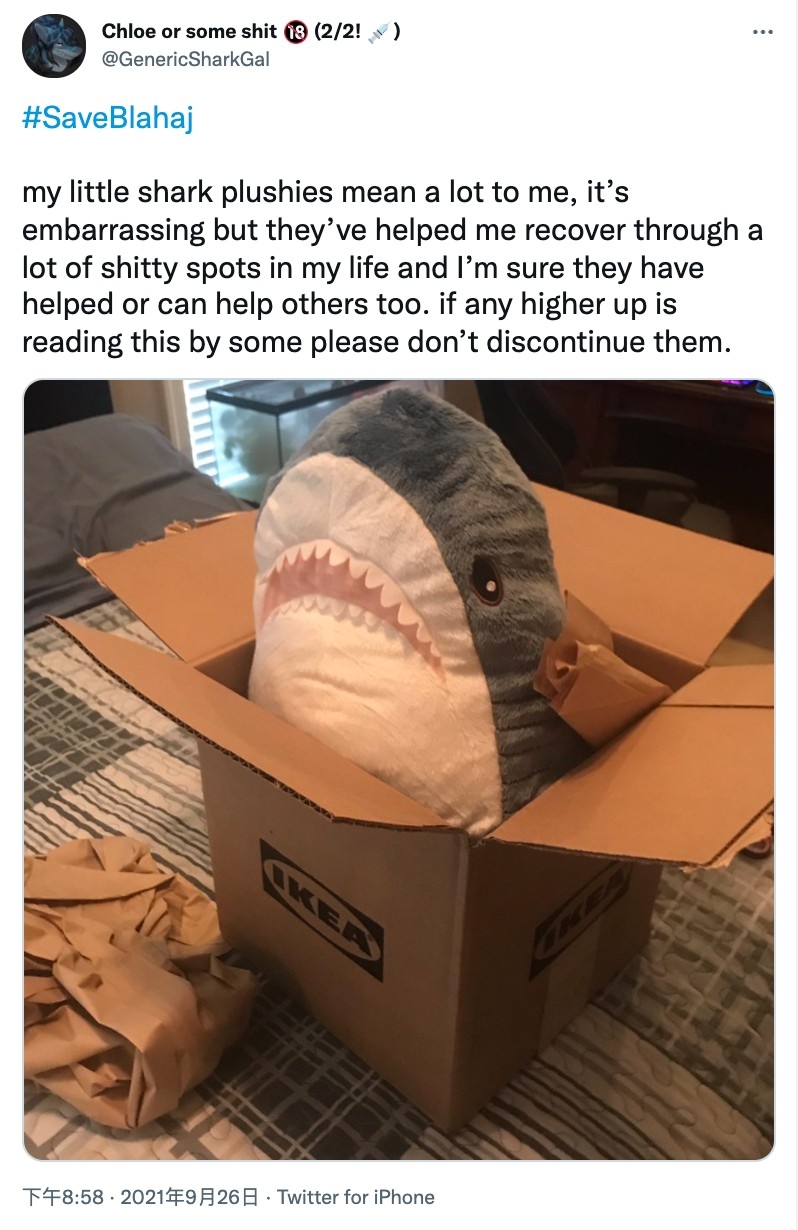Open the Twitter for iPhone source link
This screenshot has height=1230, width=798.
(356, 1197)
